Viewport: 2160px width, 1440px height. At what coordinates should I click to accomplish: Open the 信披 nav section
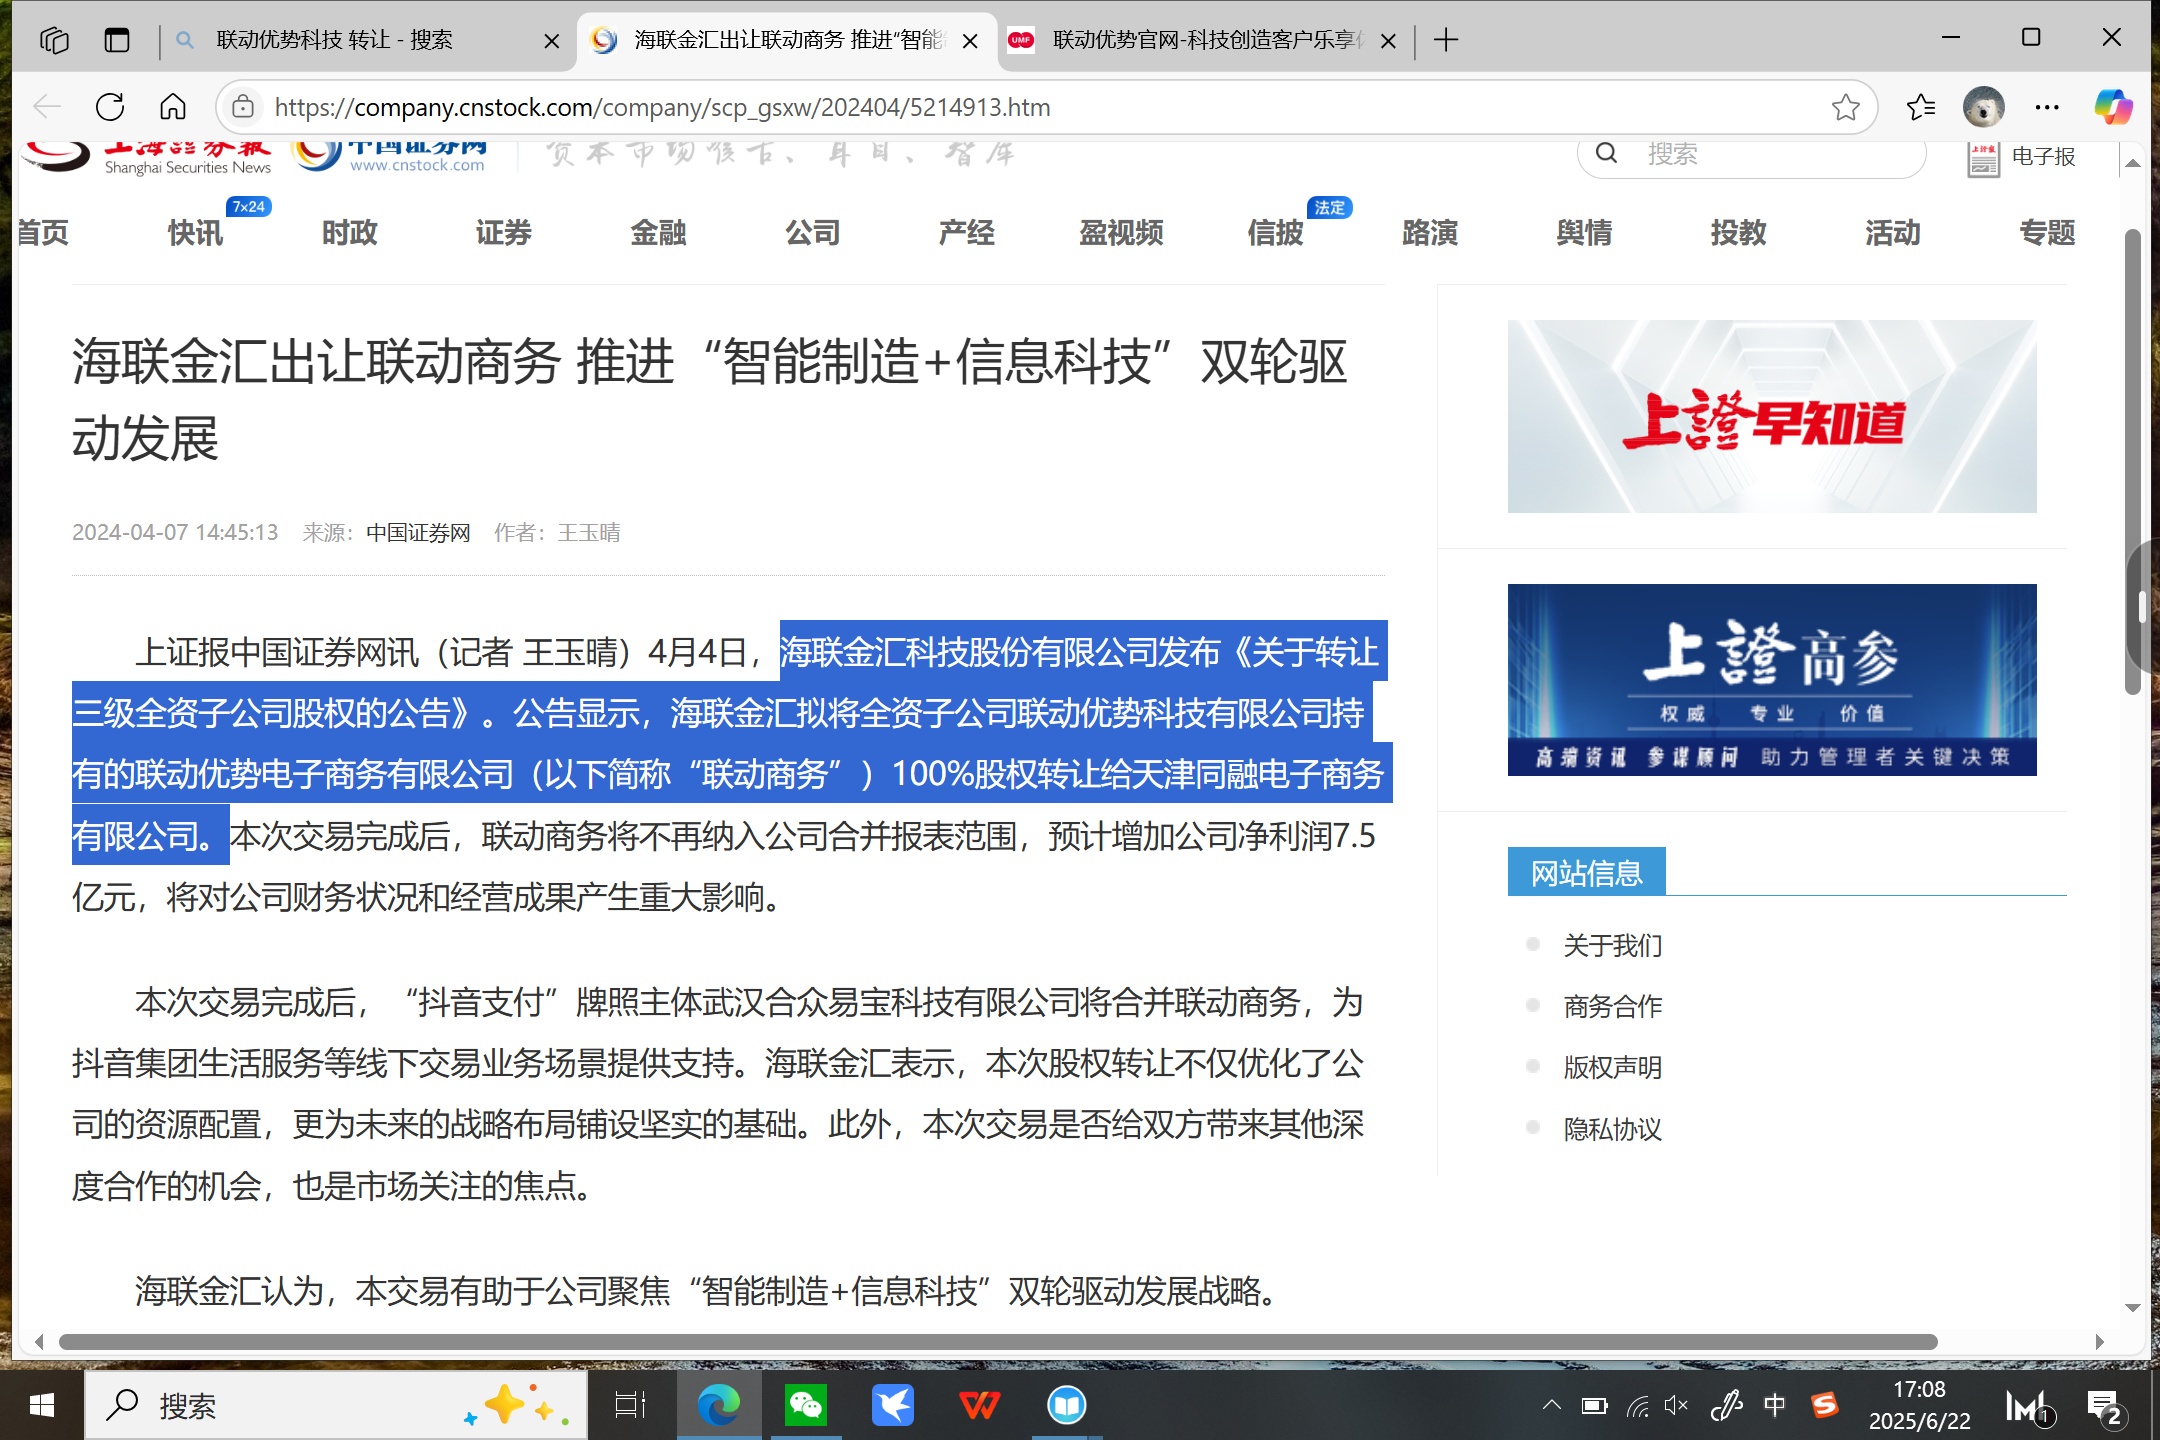click(x=1276, y=233)
